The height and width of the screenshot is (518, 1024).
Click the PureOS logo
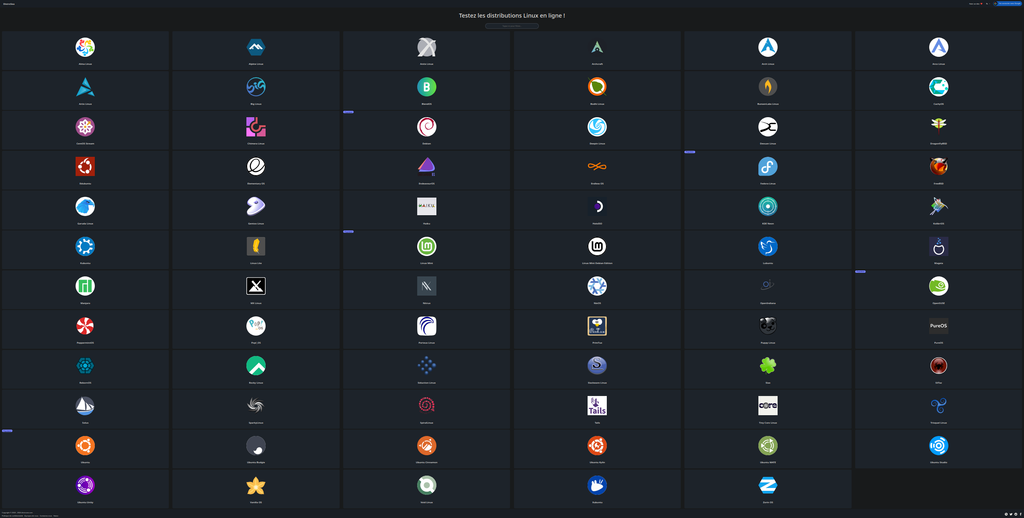click(x=938, y=326)
